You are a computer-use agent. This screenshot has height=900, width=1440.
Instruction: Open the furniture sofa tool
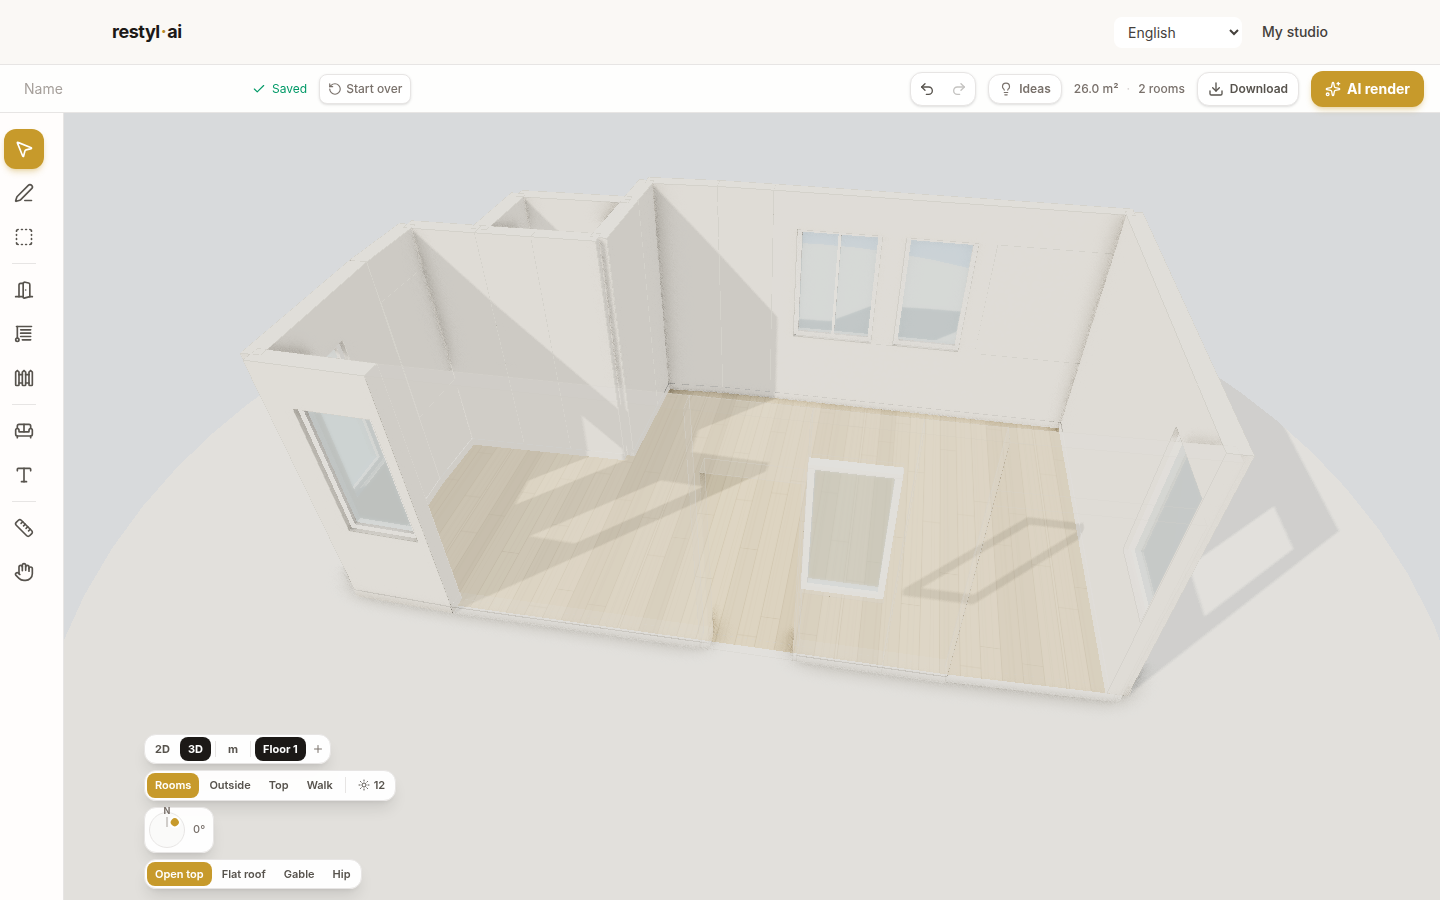click(24, 431)
